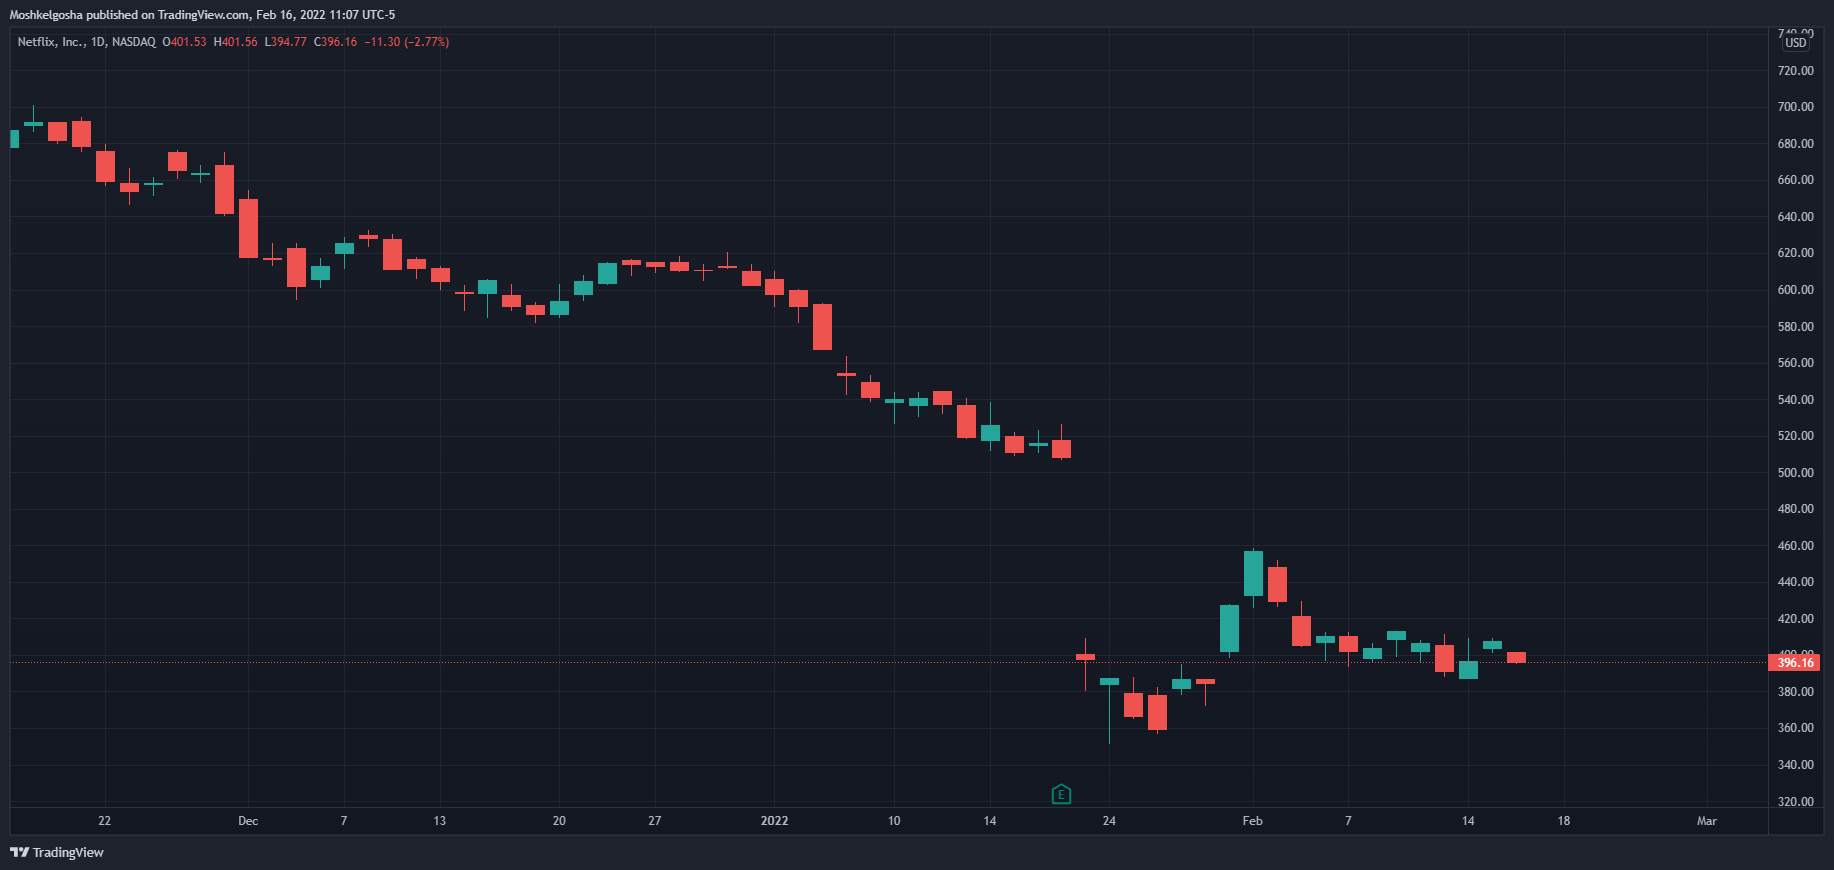Click the 340.00 price axis label
Image resolution: width=1834 pixels, height=870 pixels.
[1795, 765]
